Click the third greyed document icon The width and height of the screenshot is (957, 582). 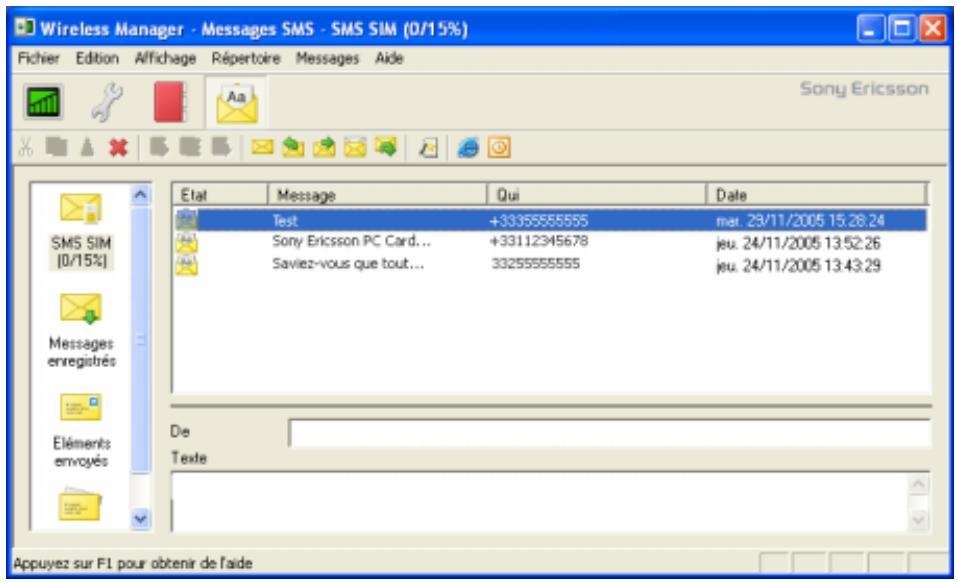click(x=221, y=147)
